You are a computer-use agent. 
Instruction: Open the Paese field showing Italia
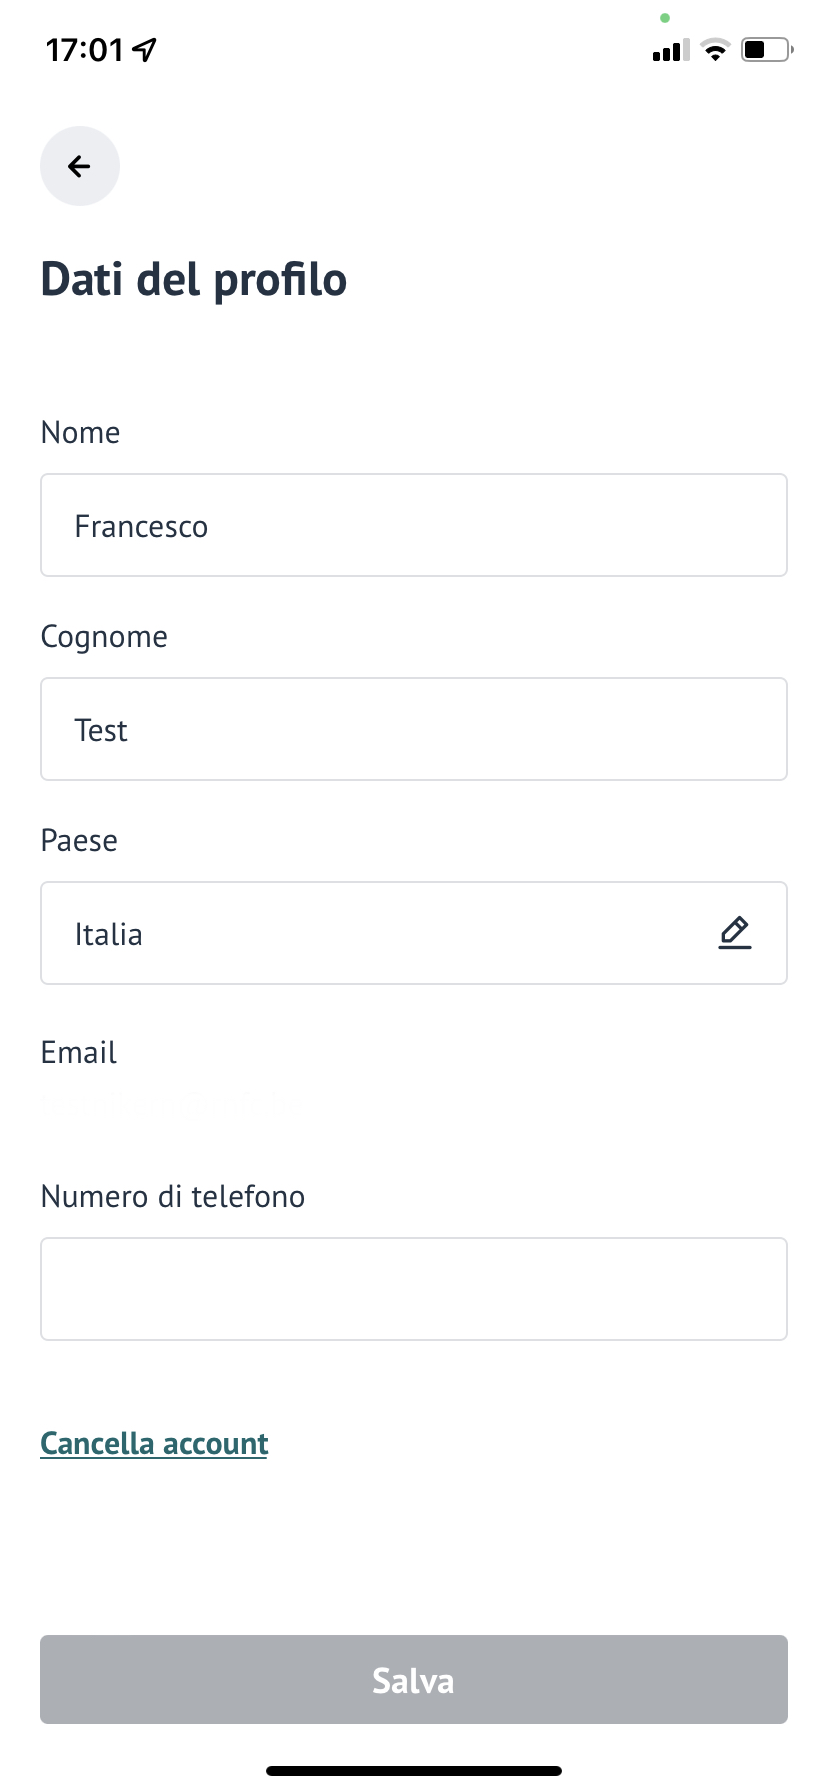(414, 933)
